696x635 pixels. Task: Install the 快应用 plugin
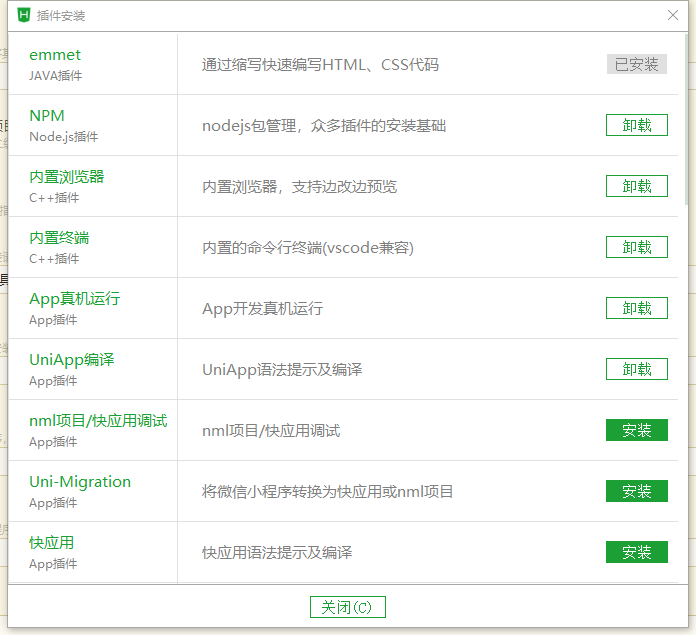[x=637, y=552]
